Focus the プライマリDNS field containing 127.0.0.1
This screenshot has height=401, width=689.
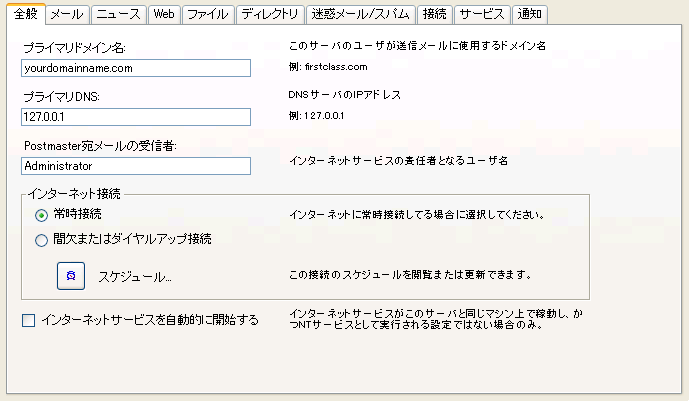(135, 117)
